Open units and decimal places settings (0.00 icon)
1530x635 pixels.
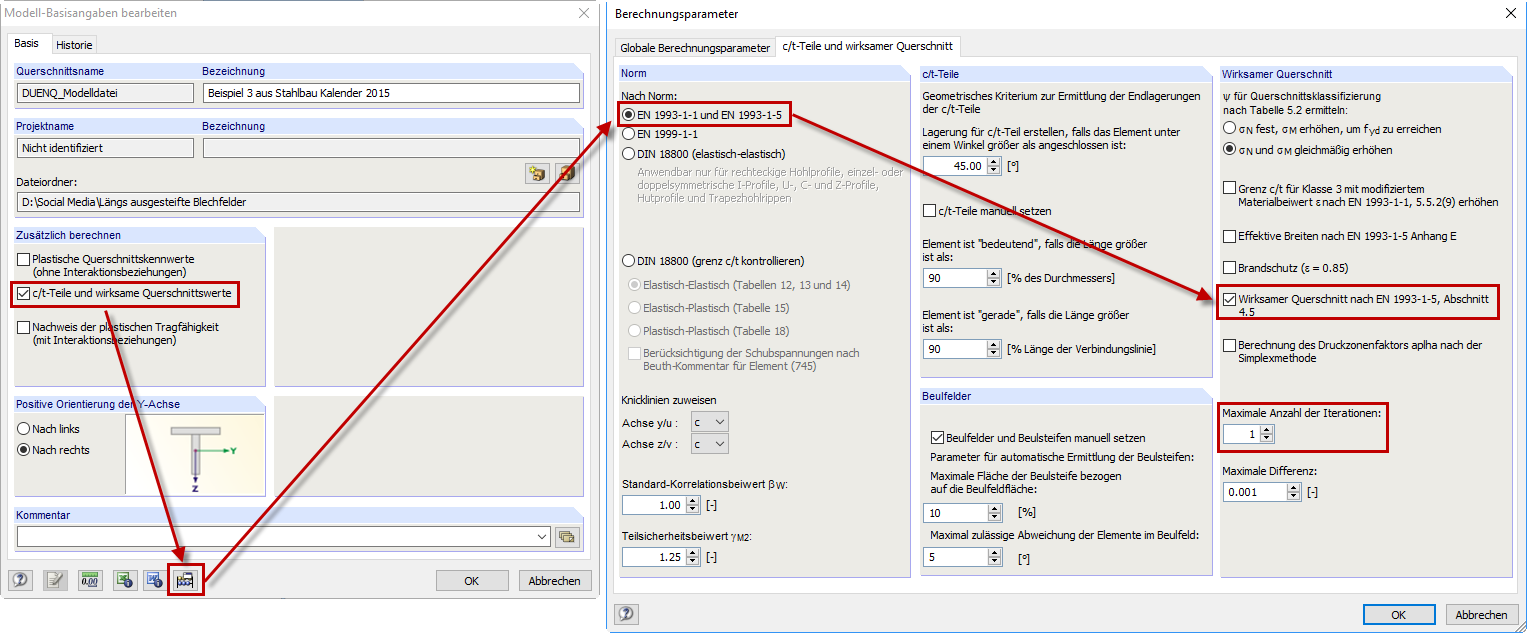click(x=89, y=580)
